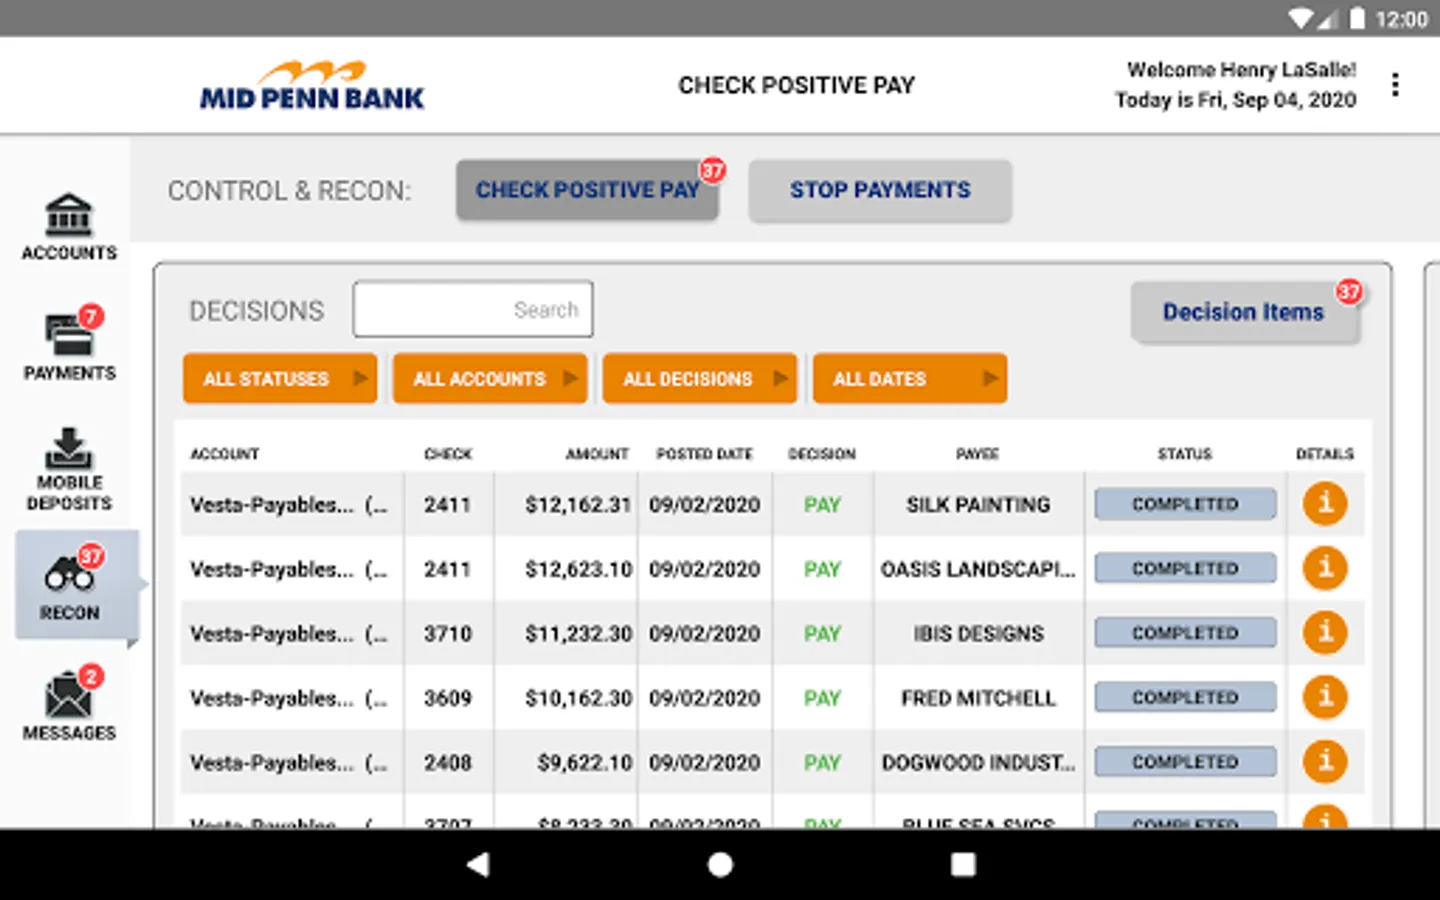The image size is (1440, 900).
Task: Select amount $12,623.10
Action: coord(578,569)
